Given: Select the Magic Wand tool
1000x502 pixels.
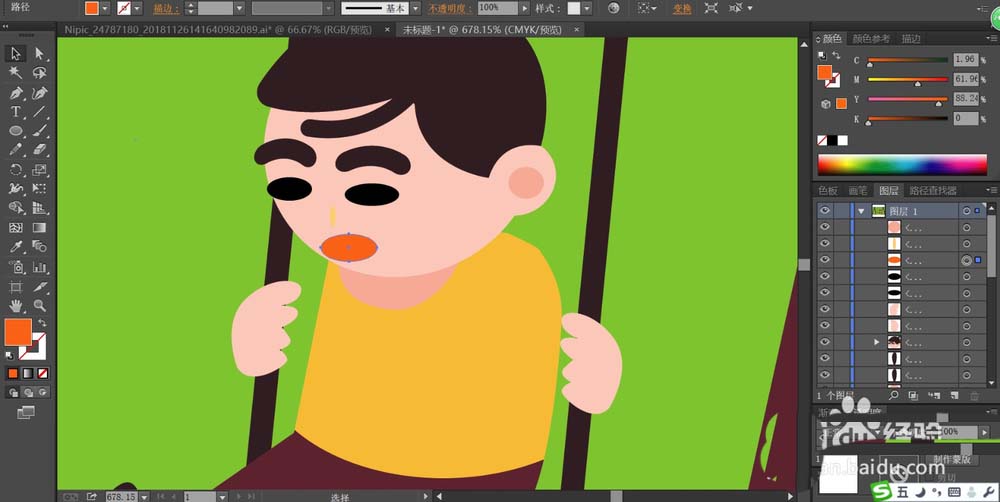Looking at the screenshot, I should (16, 73).
